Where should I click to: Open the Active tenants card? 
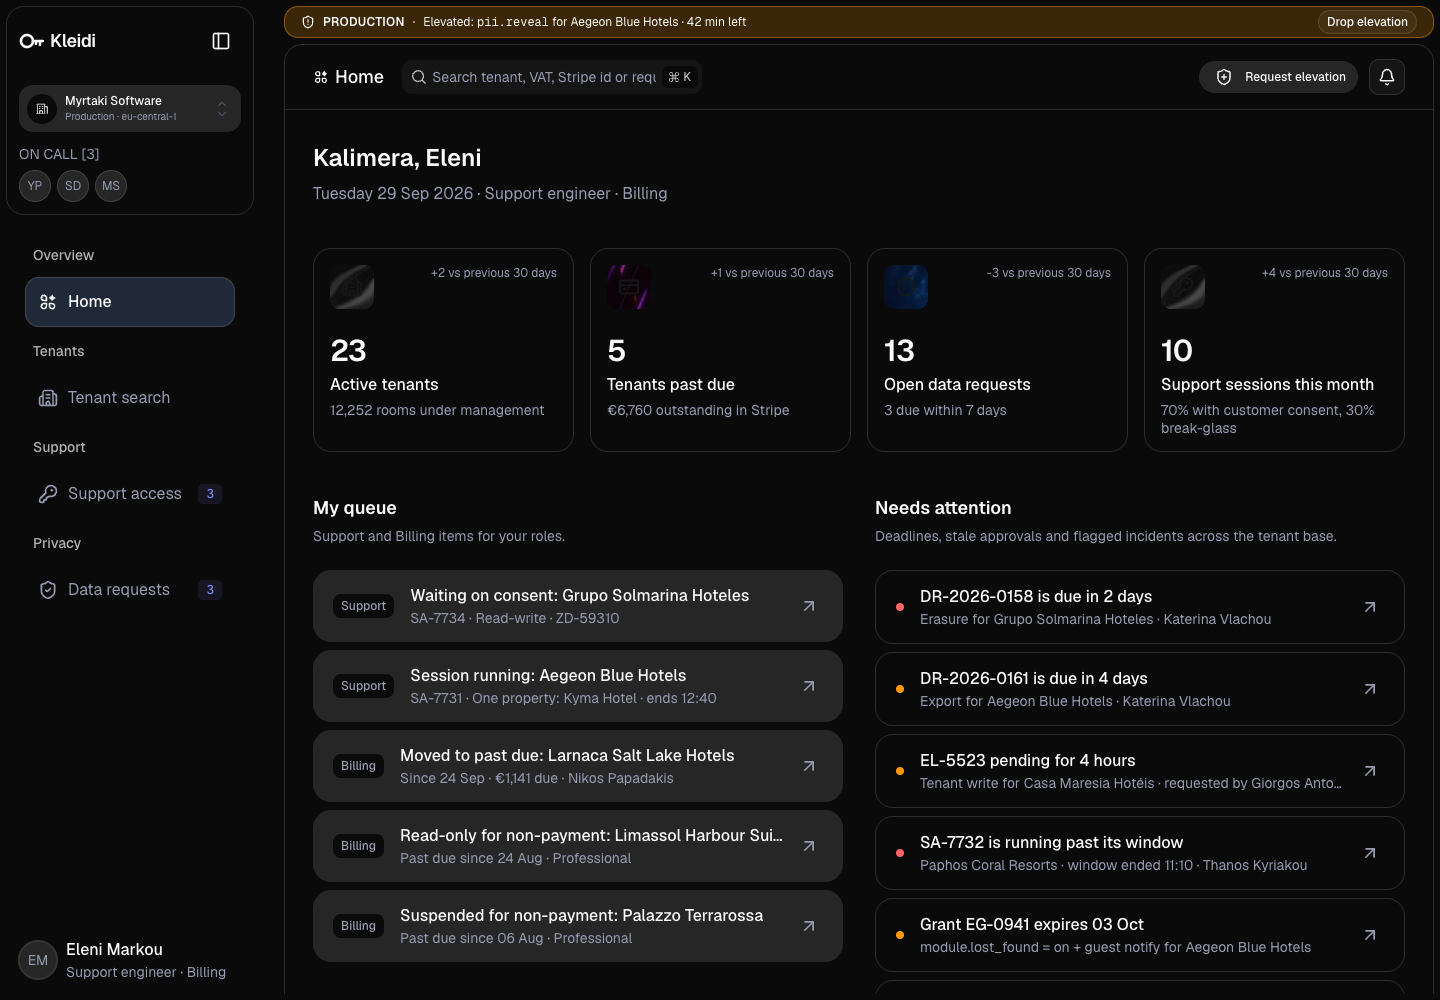coord(443,350)
